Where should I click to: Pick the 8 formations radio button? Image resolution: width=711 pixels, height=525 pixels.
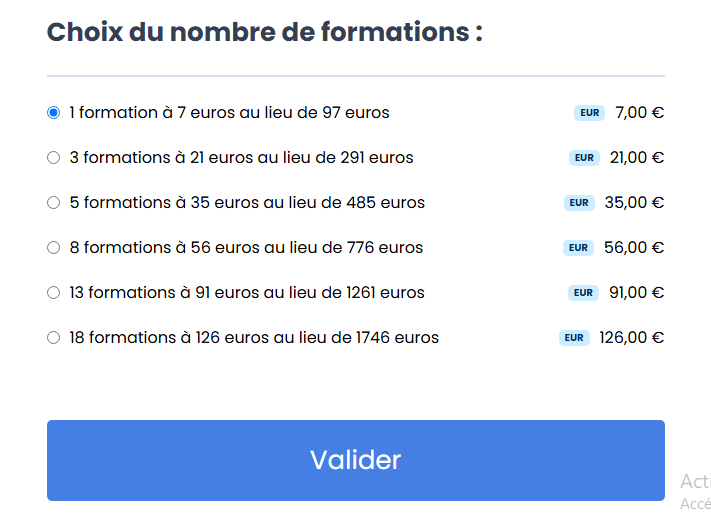click(54, 248)
